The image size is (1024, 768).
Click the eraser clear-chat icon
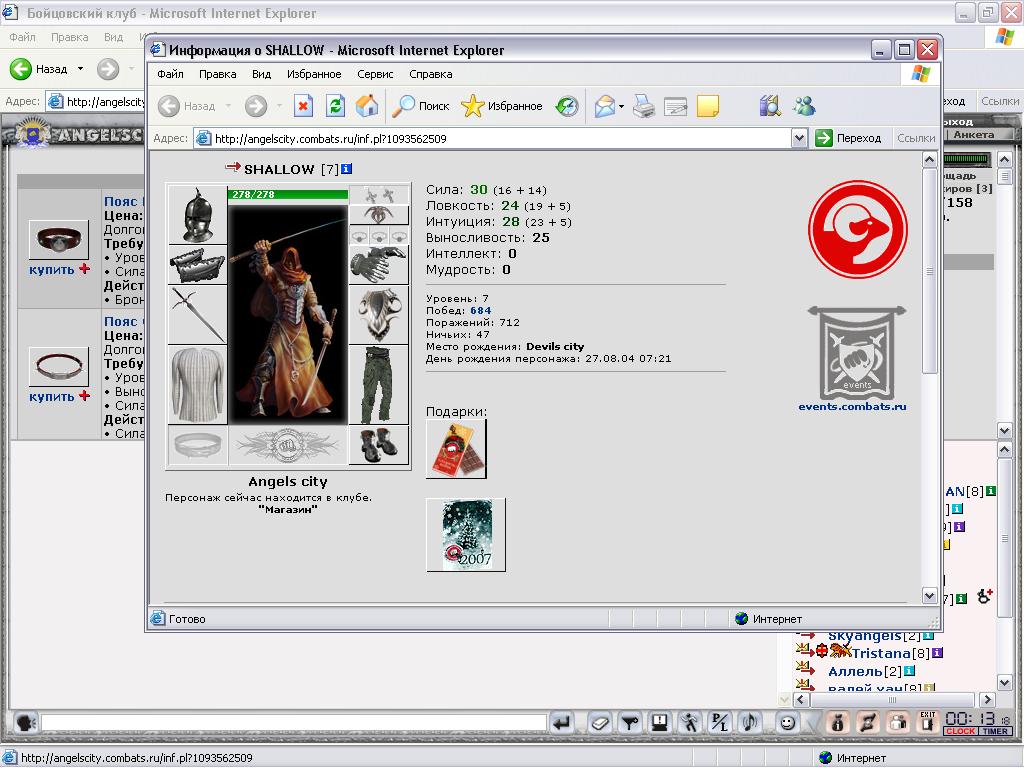tap(600, 723)
